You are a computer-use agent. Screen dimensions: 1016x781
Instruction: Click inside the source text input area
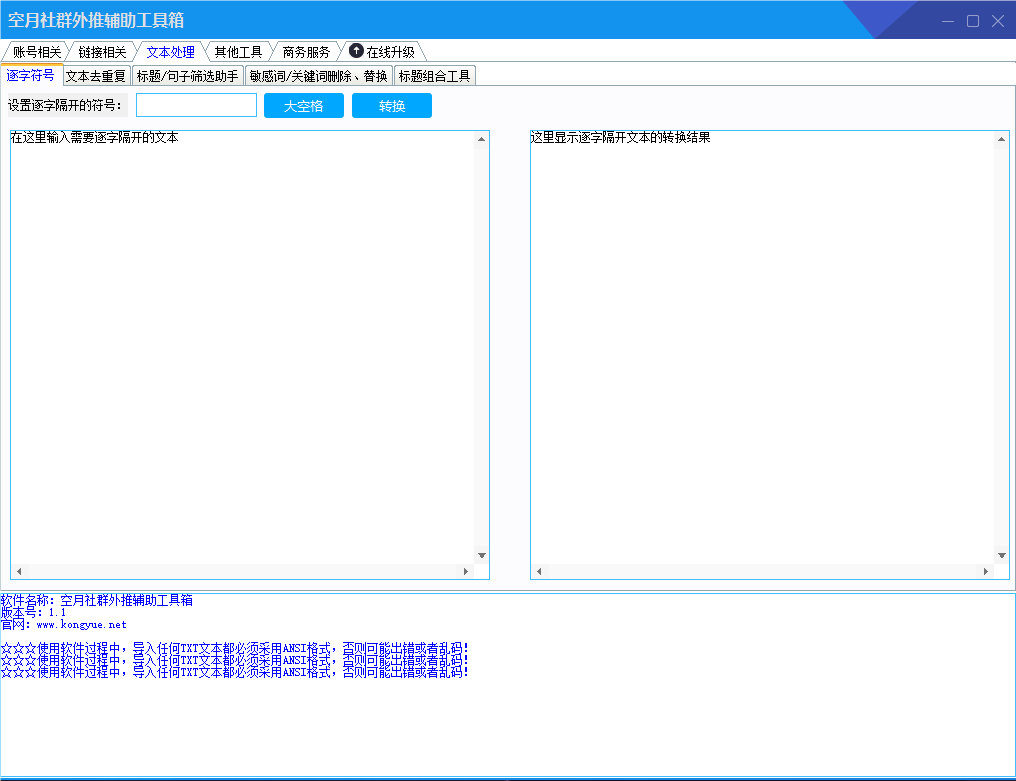(242, 347)
